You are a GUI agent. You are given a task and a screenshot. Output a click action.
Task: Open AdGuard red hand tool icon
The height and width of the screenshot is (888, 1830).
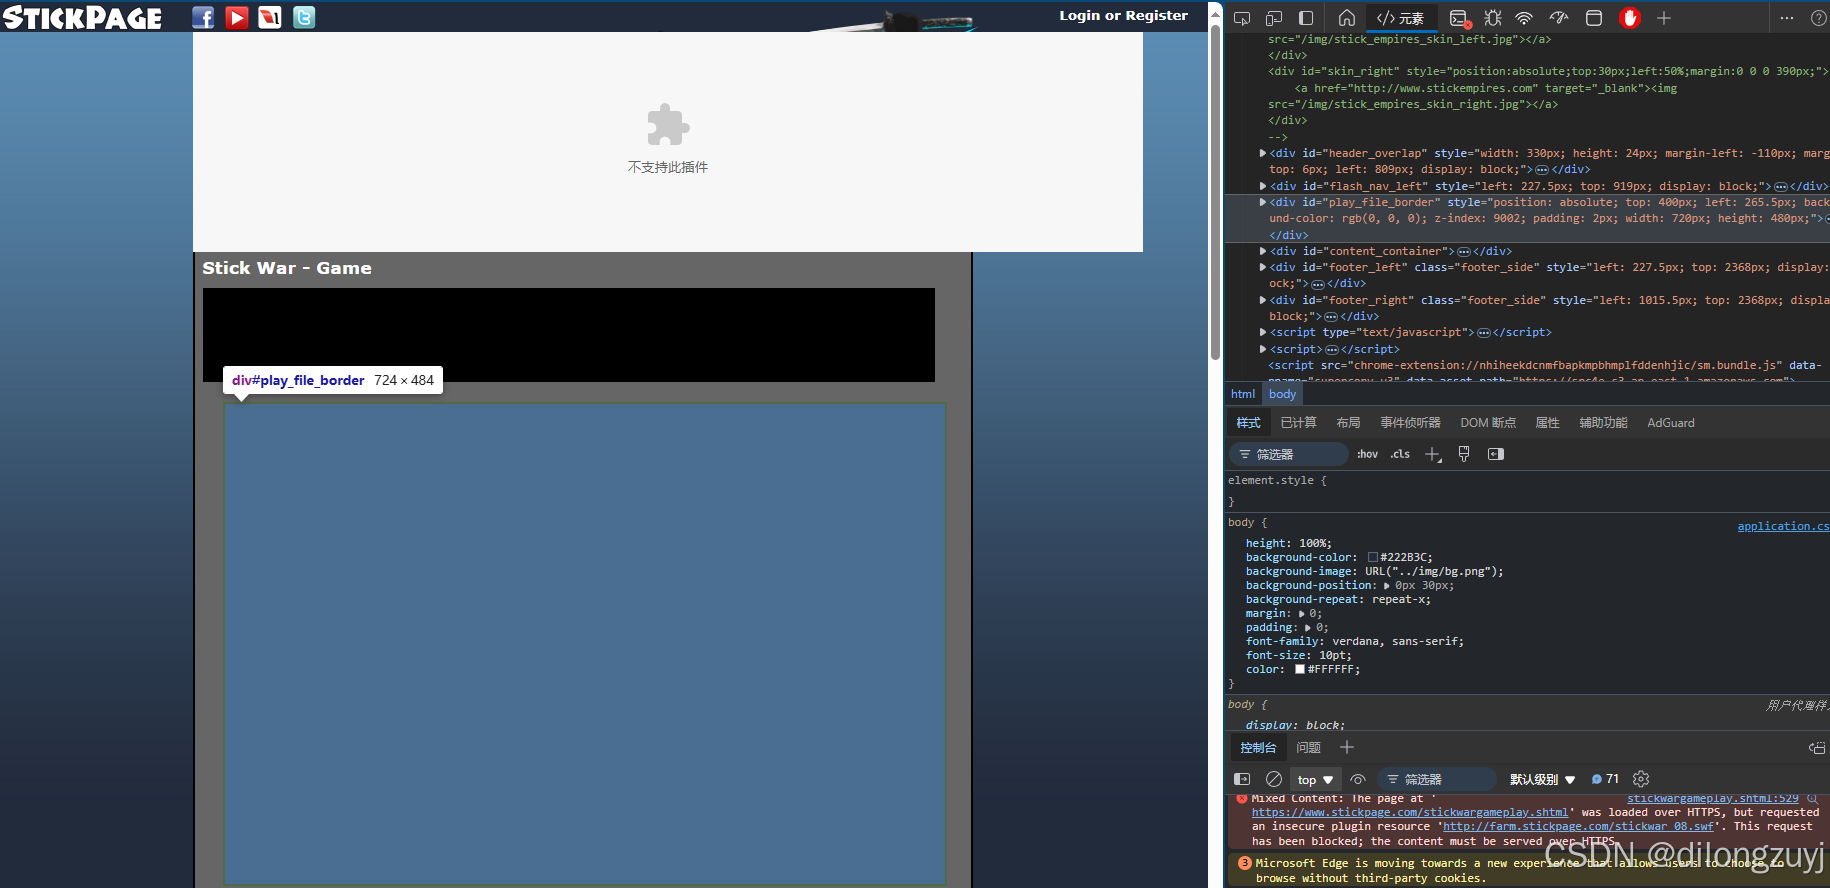1630,18
